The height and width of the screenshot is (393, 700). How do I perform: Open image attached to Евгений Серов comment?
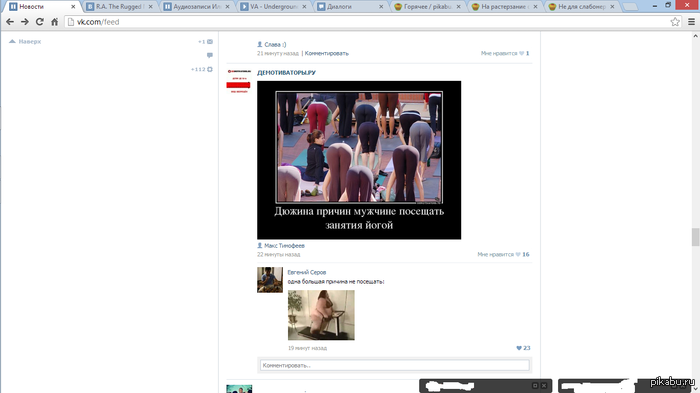321,315
